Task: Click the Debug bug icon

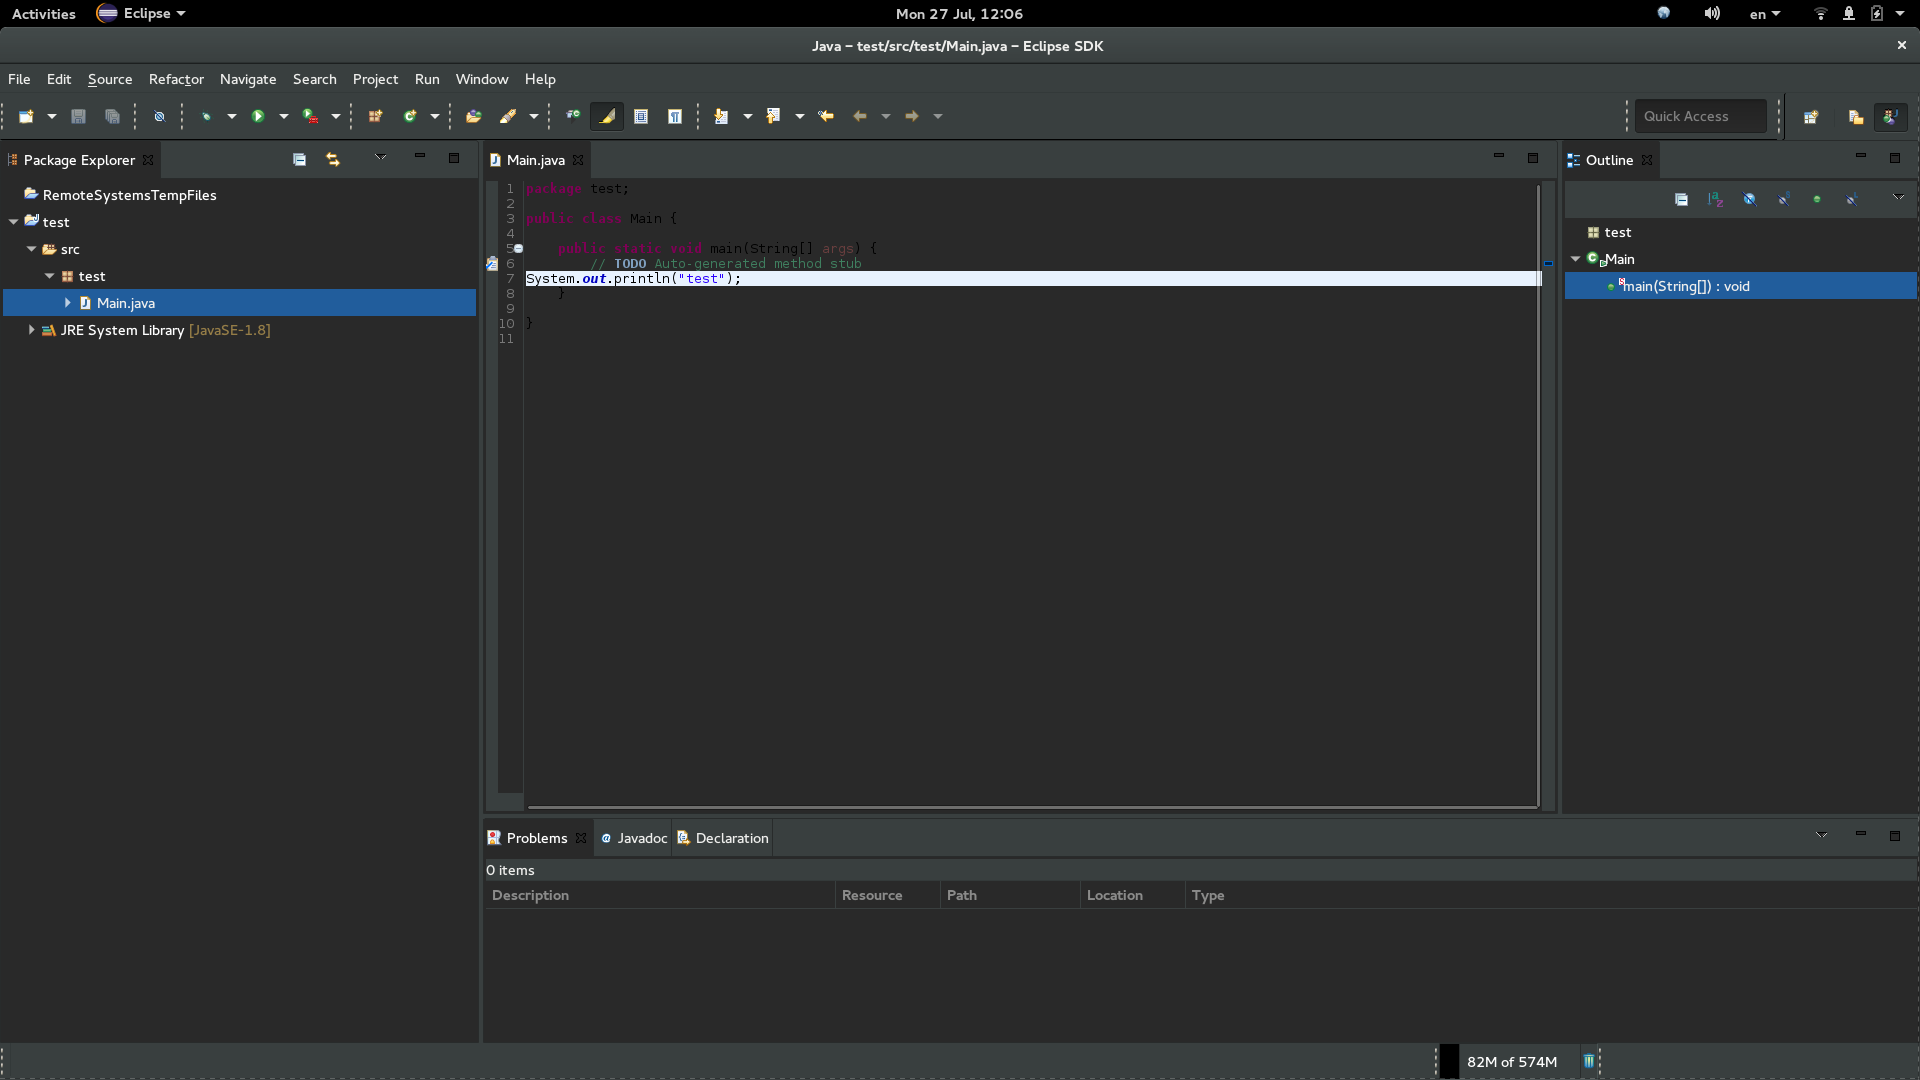Action: [207, 116]
